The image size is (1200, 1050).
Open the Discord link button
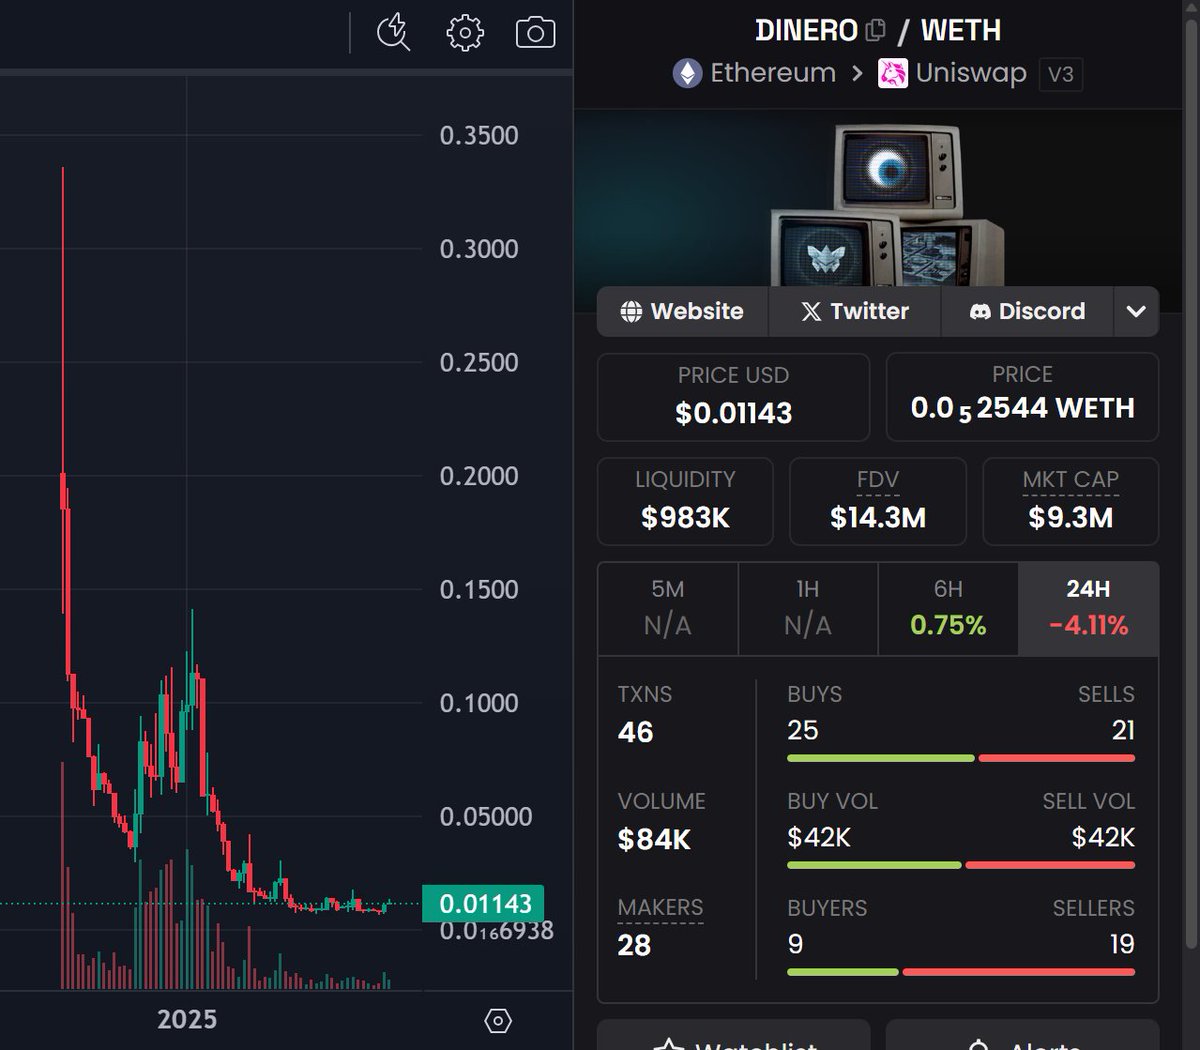(1027, 311)
